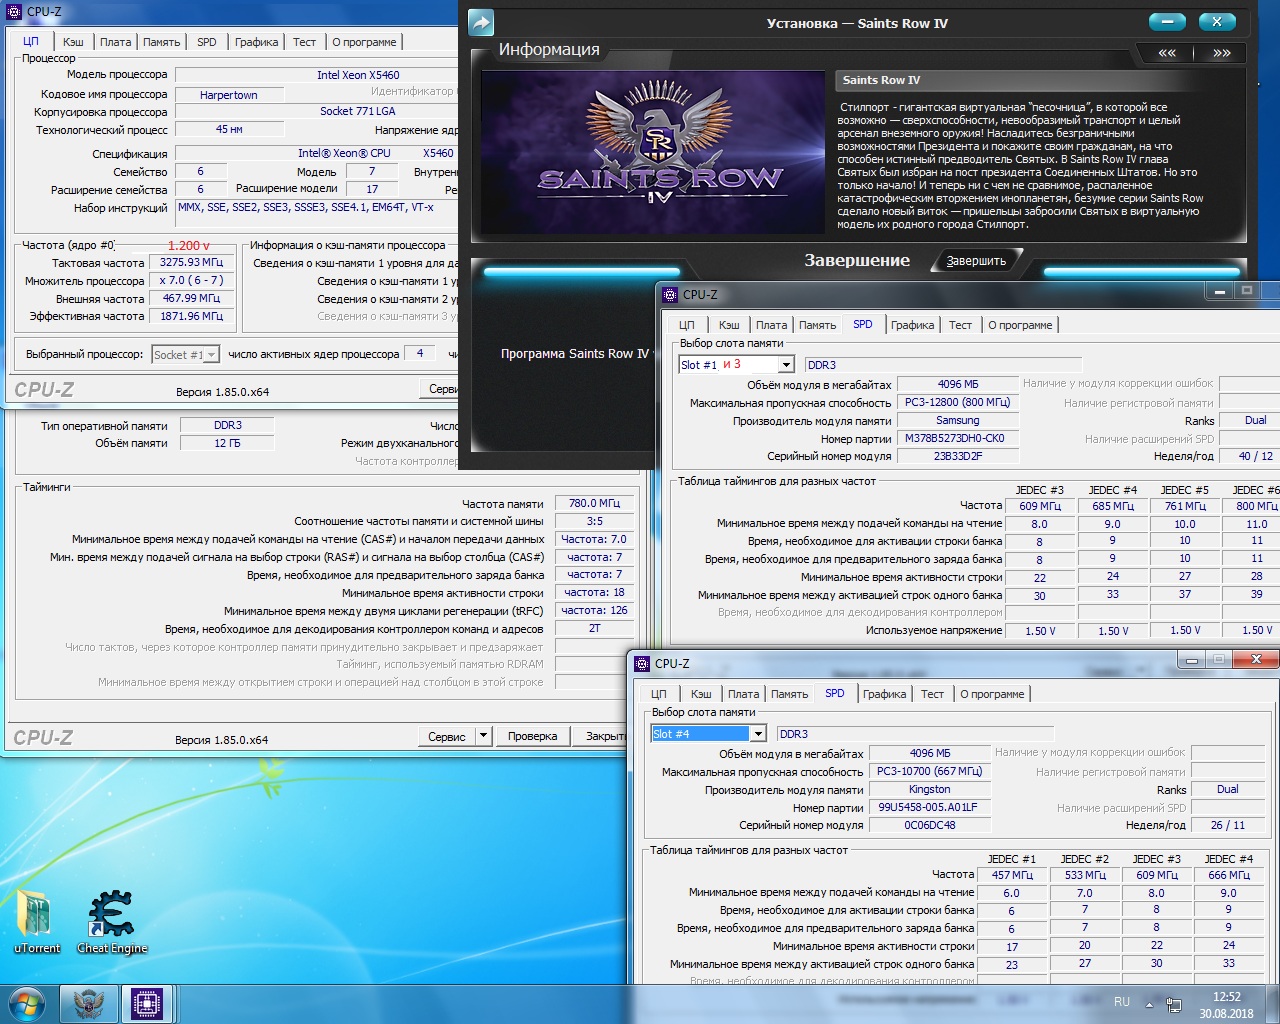Open the Память tab in the processor CPU-Z window
The height and width of the screenshot is (1024, 1280).
click(x=161, y=42)
